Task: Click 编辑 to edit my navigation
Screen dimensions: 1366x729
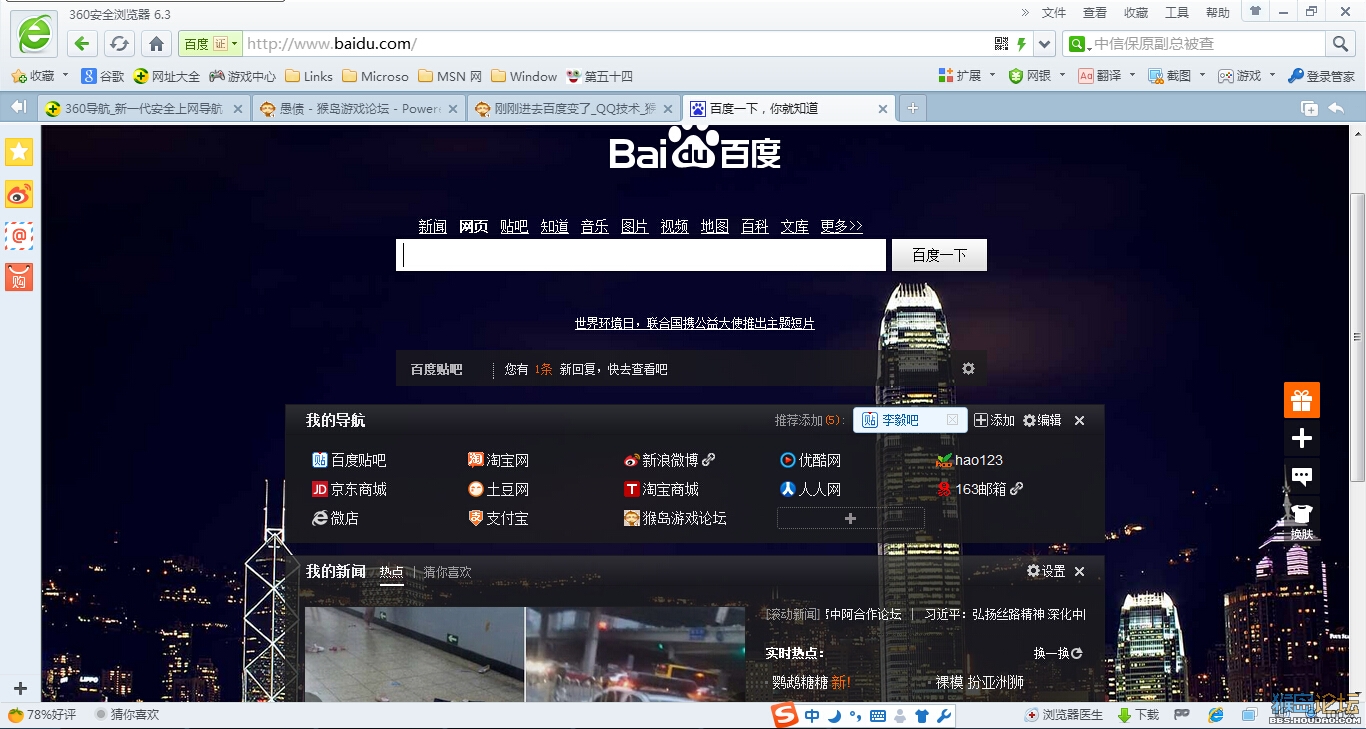Action: (1042, 421)
